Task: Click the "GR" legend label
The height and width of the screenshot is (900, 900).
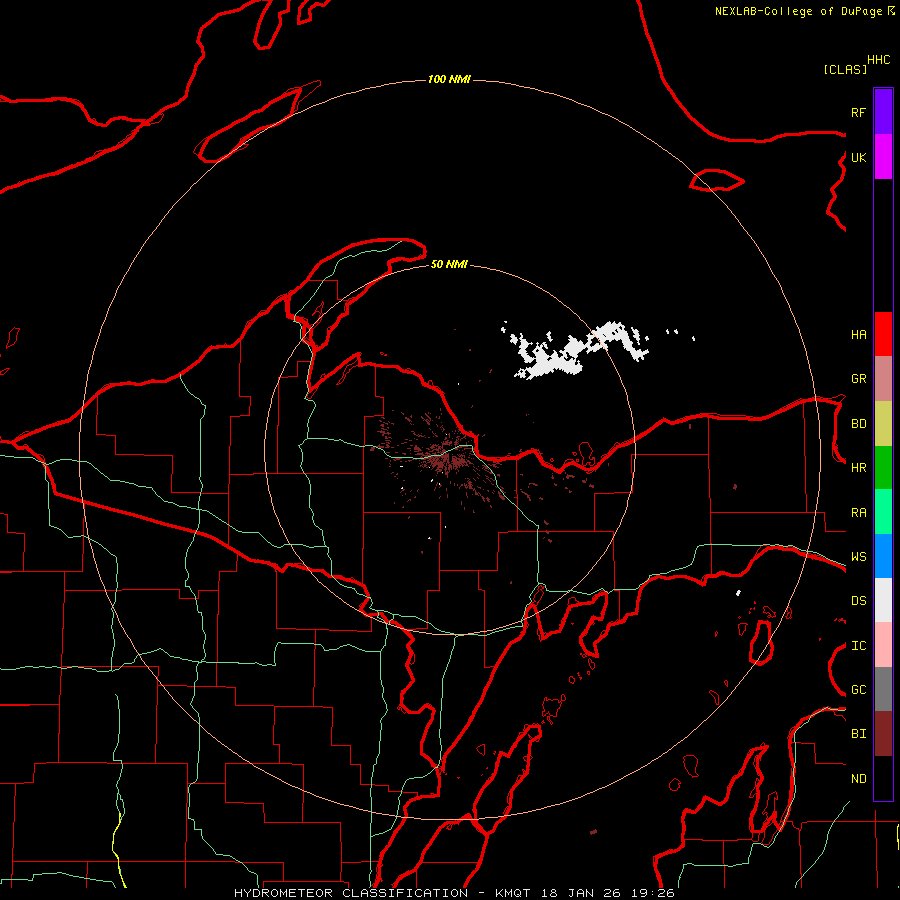Action: coord(858,379)
